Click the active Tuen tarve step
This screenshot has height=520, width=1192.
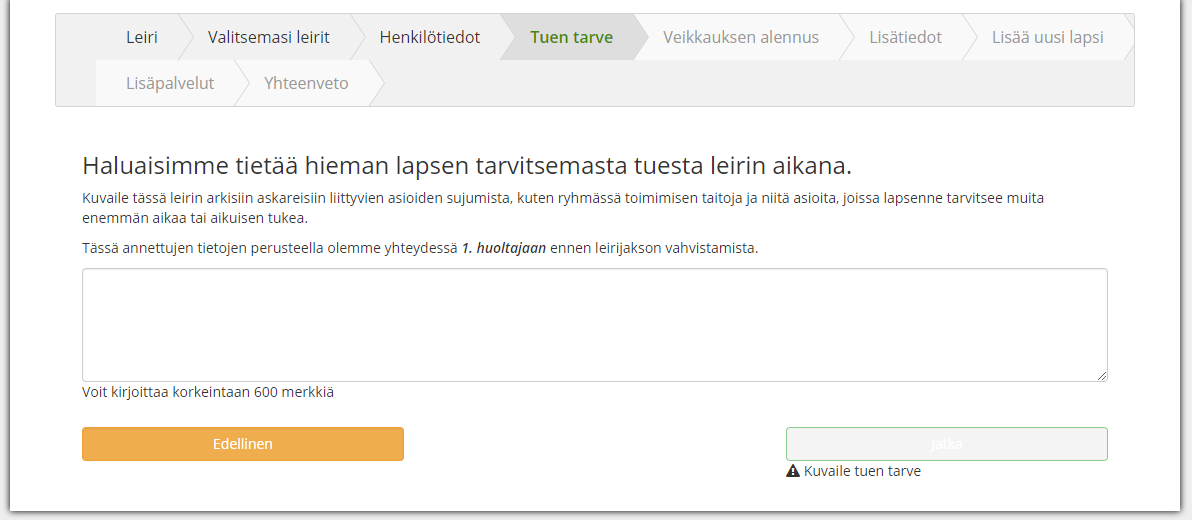pos(572,37)
